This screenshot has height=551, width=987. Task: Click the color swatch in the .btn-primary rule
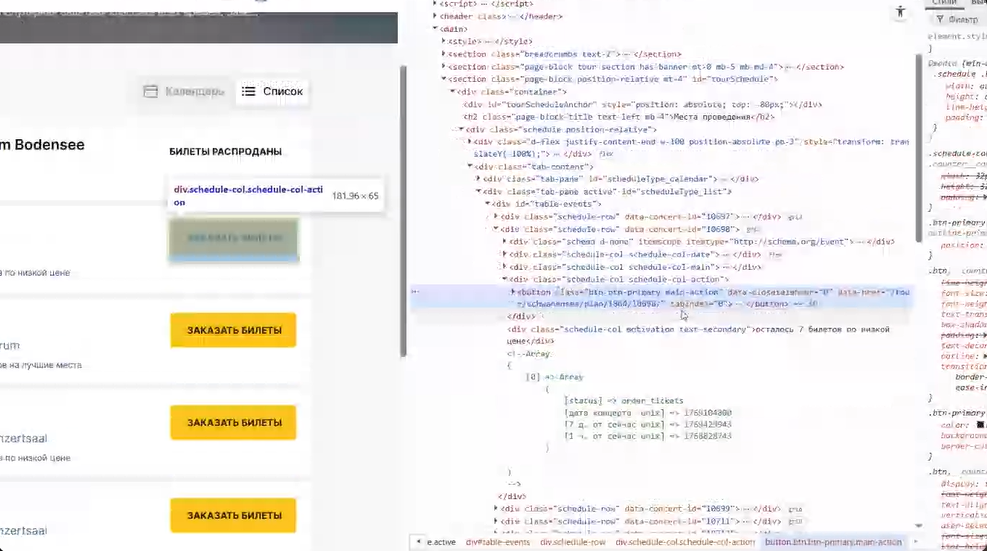click(979, 425)
